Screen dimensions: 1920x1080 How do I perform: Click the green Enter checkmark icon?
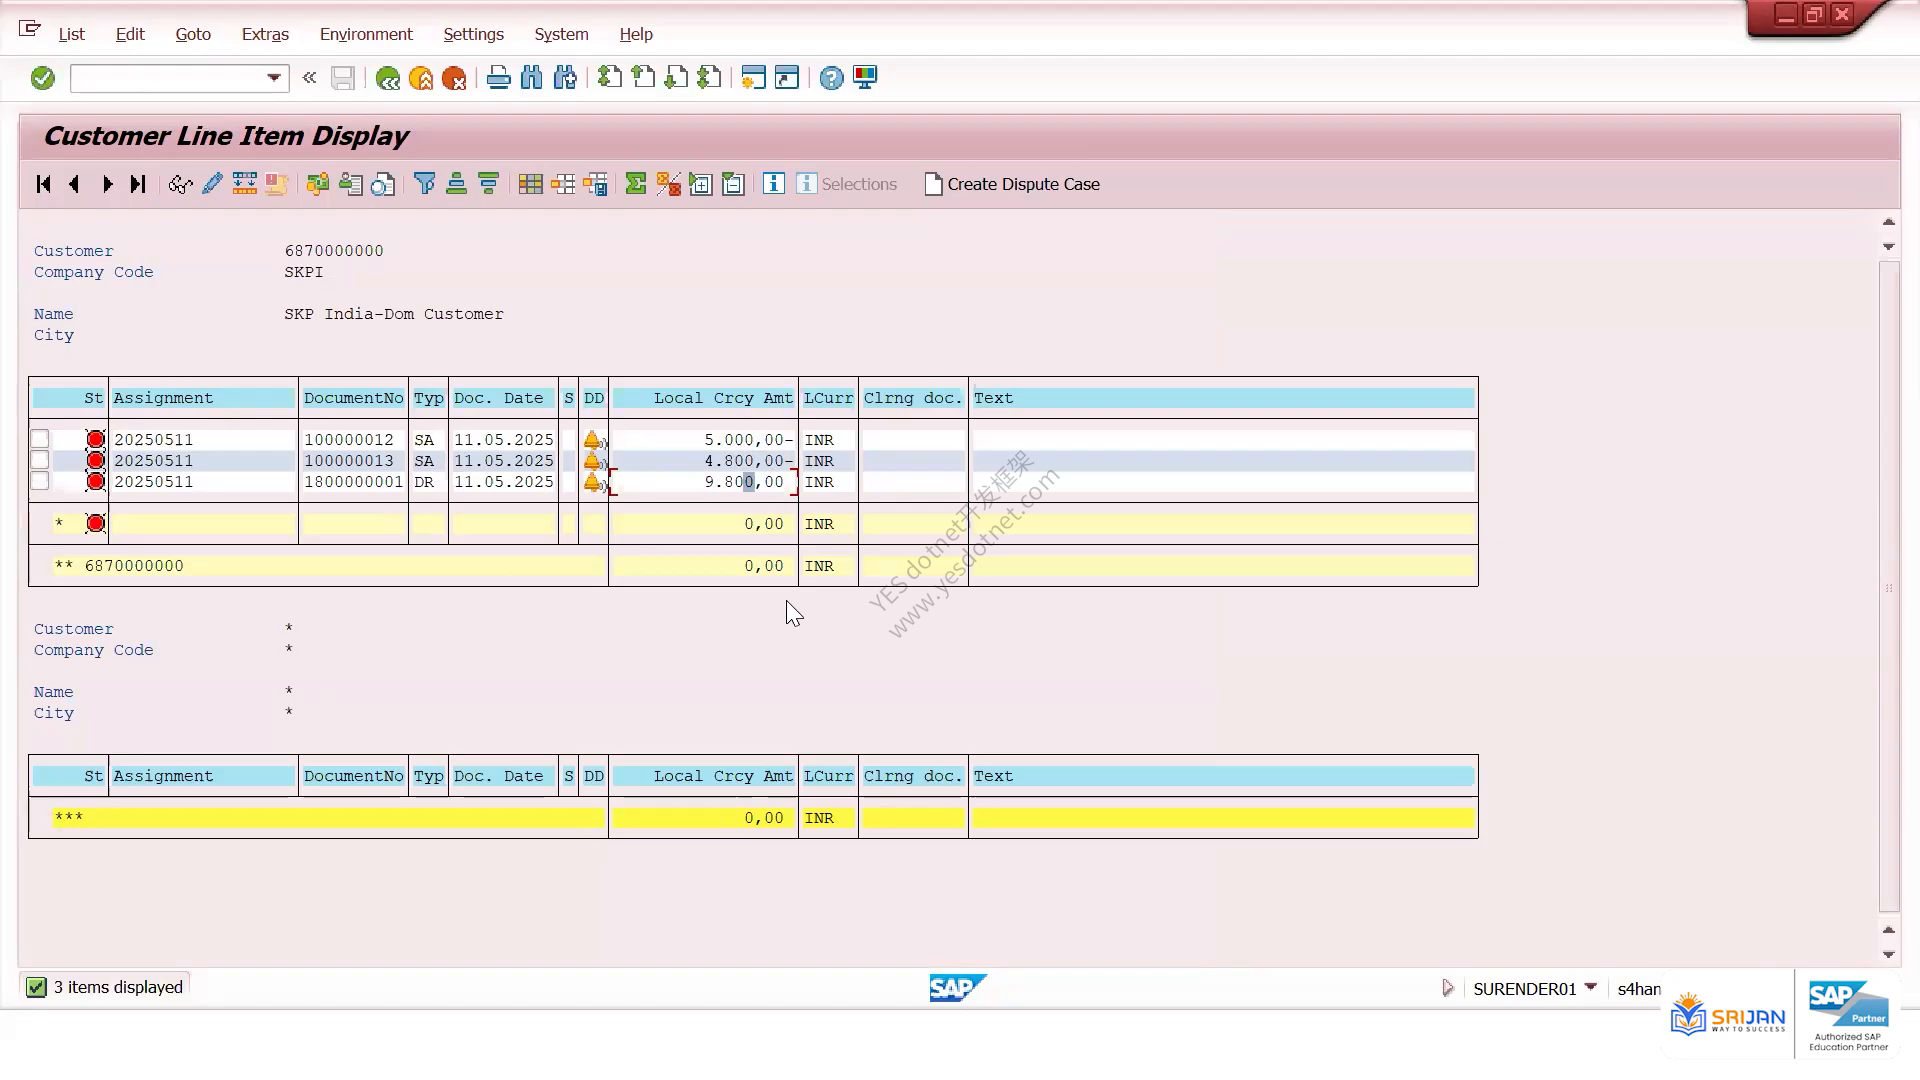42,78
